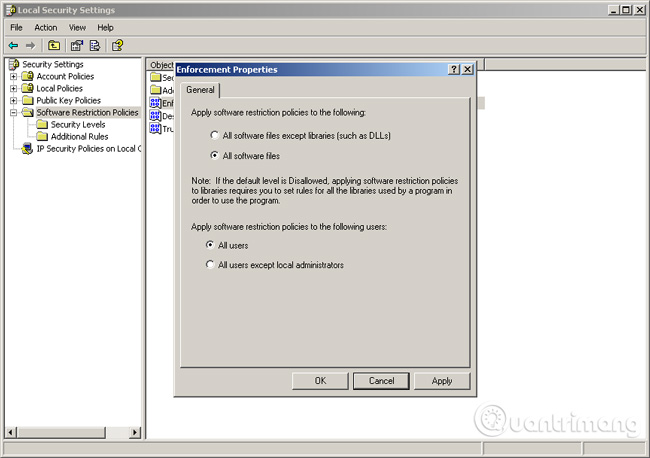Select the Account Policies tree label
The height and width of the screenshot is (458, 650).
click(x=65, y=76)
